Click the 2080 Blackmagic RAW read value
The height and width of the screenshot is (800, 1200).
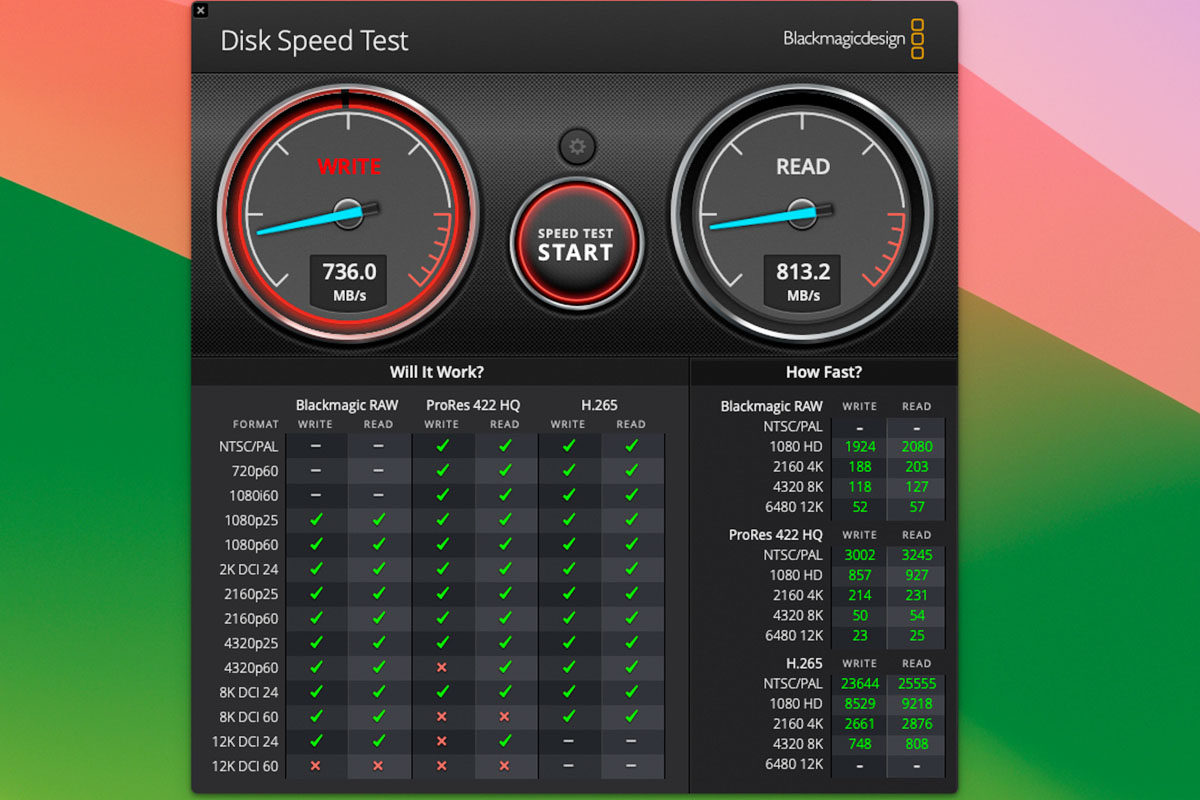(916, 447)
